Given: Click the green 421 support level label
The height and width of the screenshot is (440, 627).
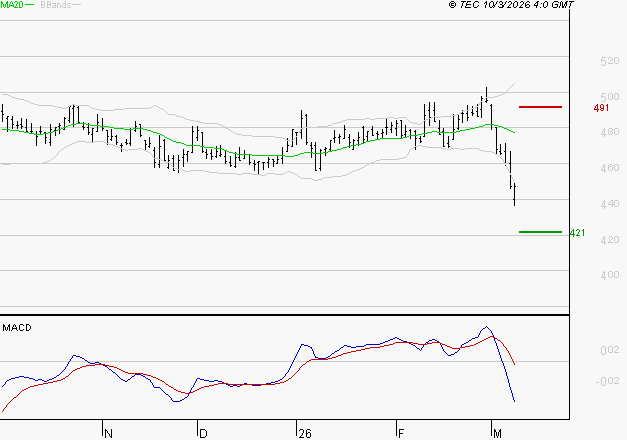Looking at the screenshot, I should (x=577, y=232).
